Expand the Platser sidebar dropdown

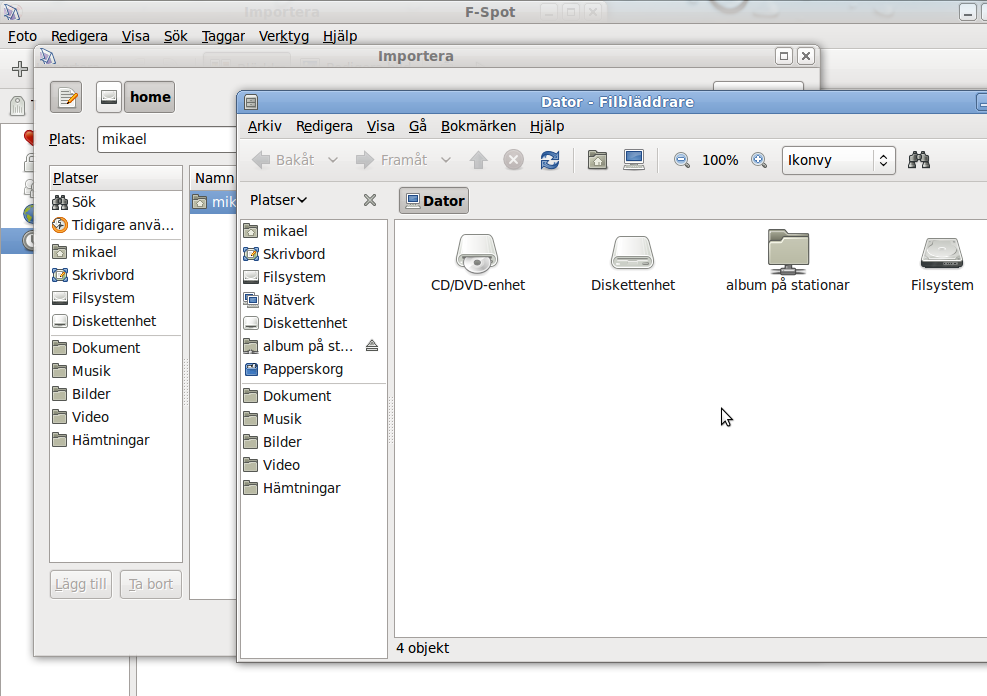(278, 200)
